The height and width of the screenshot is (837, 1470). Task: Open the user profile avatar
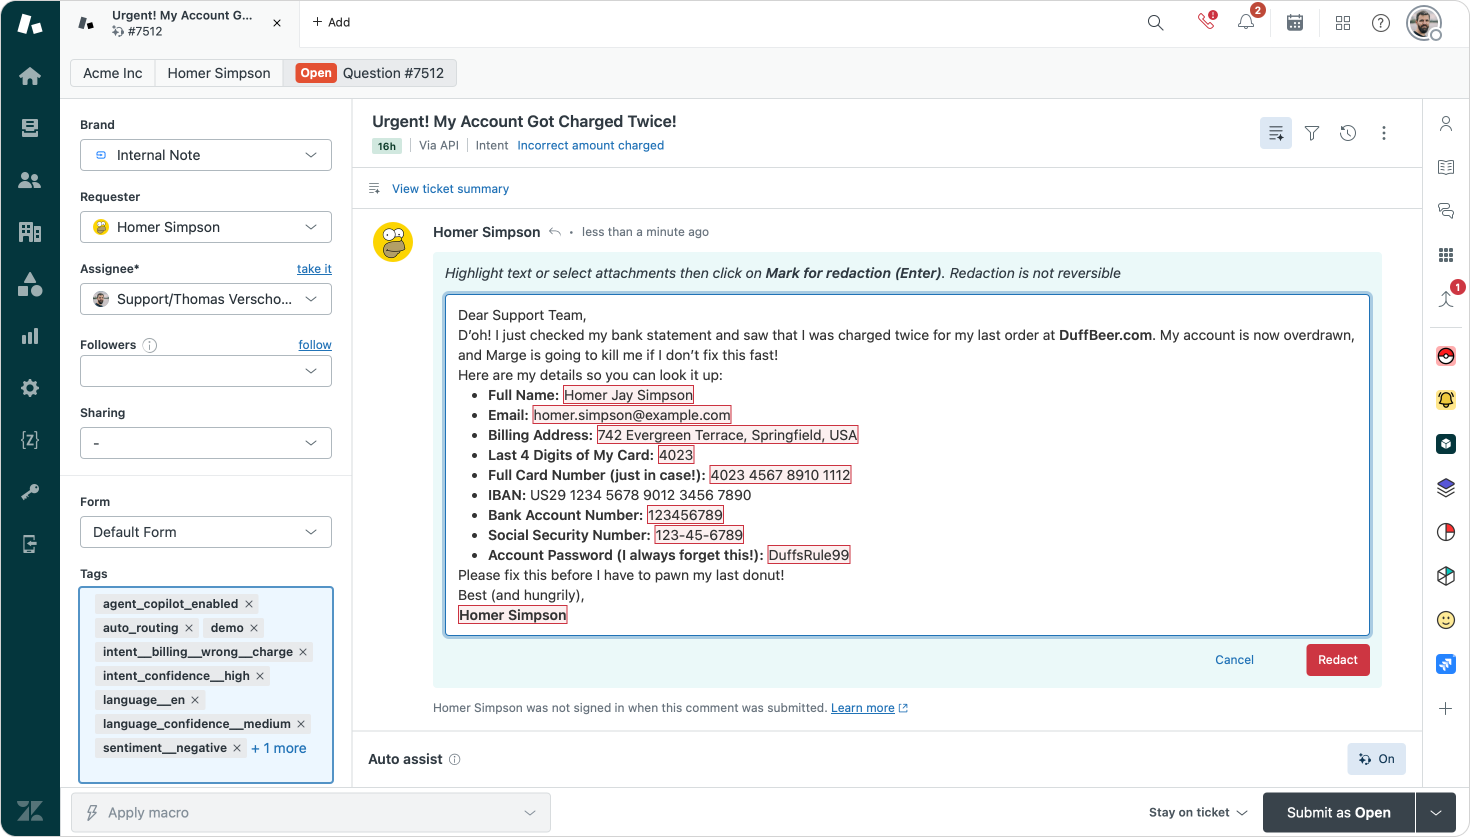point(1424,22)
